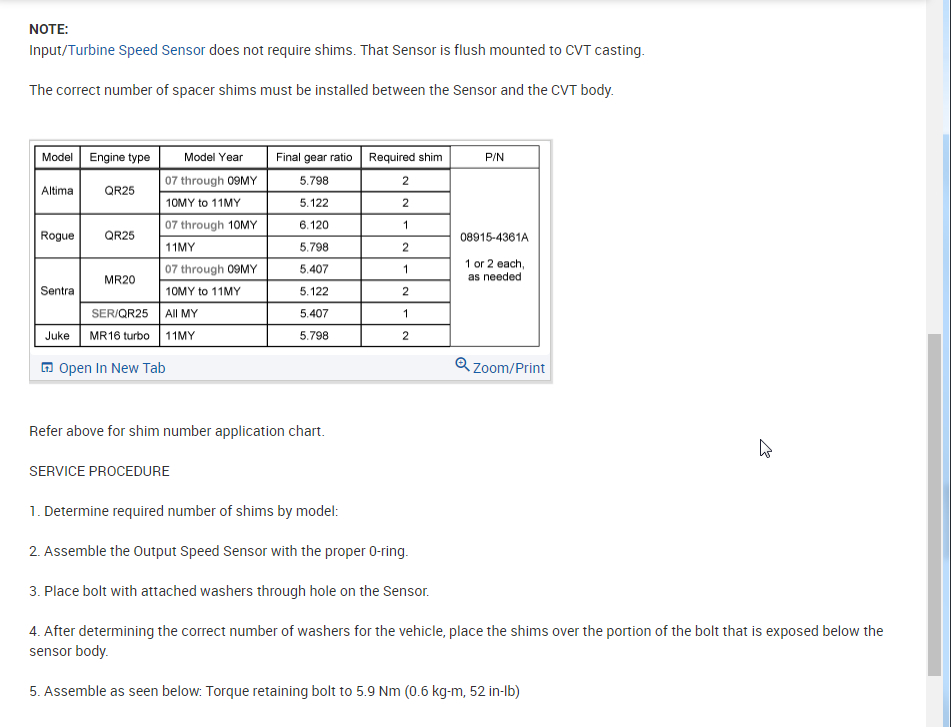
Task: Click 'Refer above for shim number application chart'
Action: (176, 431)
